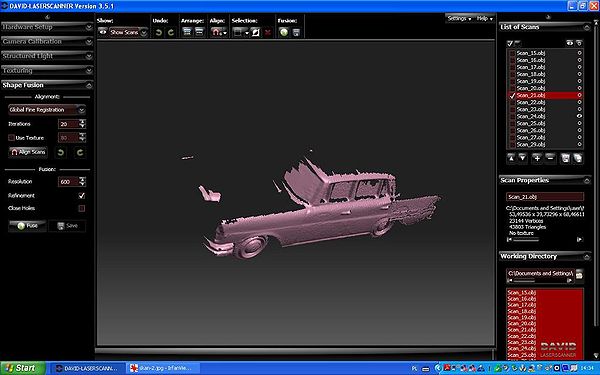The image size is (600, 375).
Task: Open the Settings menu
Action: tap(459, 18)
